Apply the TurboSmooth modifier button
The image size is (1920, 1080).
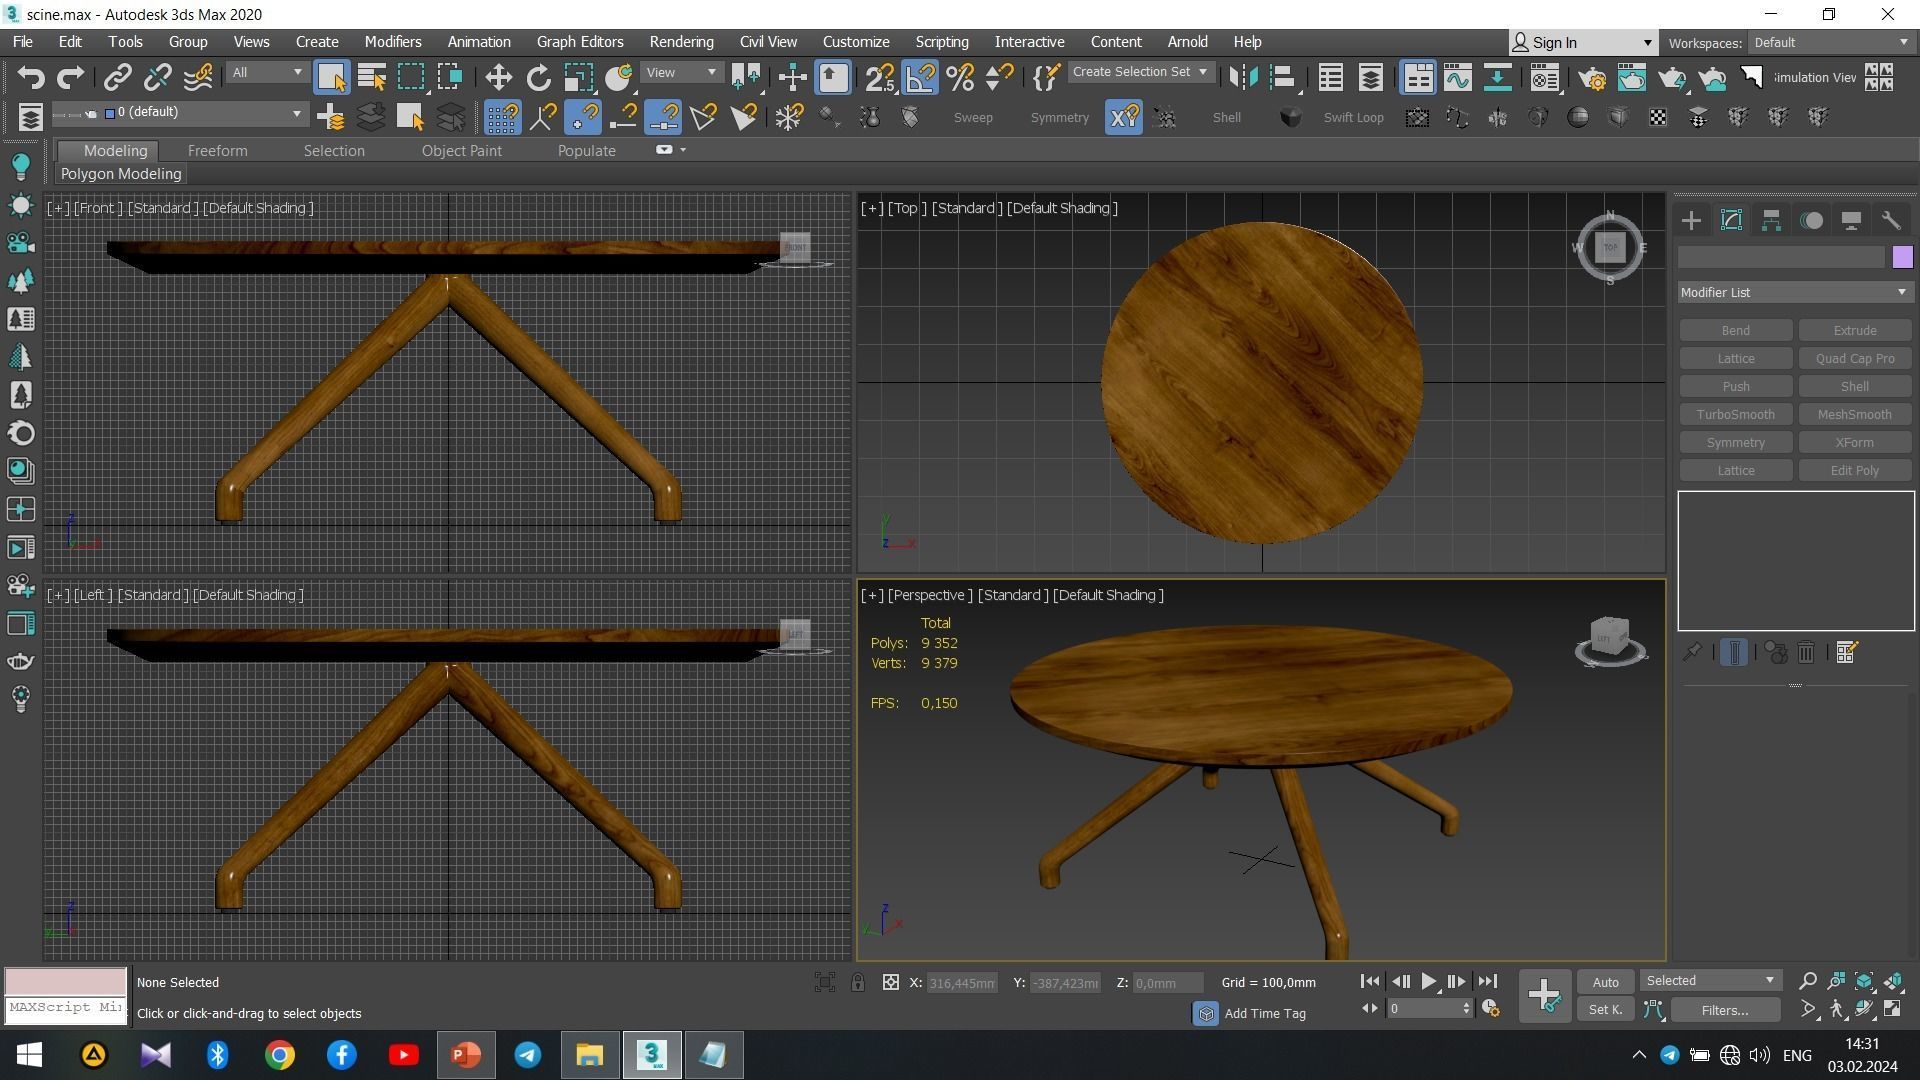[x=1735, y=414]
